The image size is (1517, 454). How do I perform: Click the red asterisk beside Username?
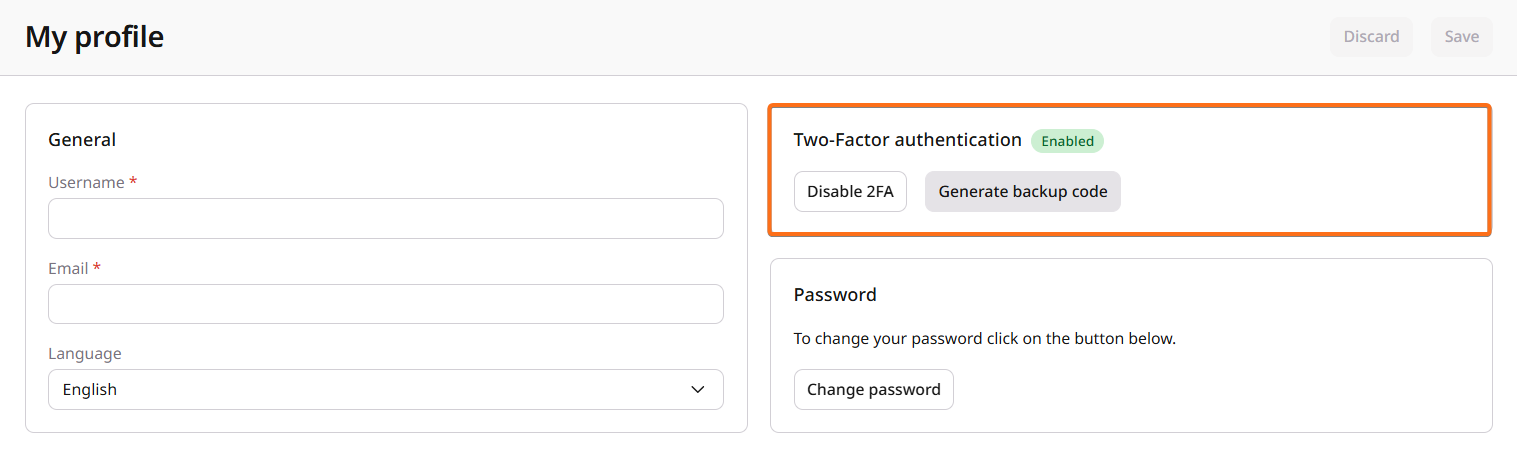(x=133, y=182)
